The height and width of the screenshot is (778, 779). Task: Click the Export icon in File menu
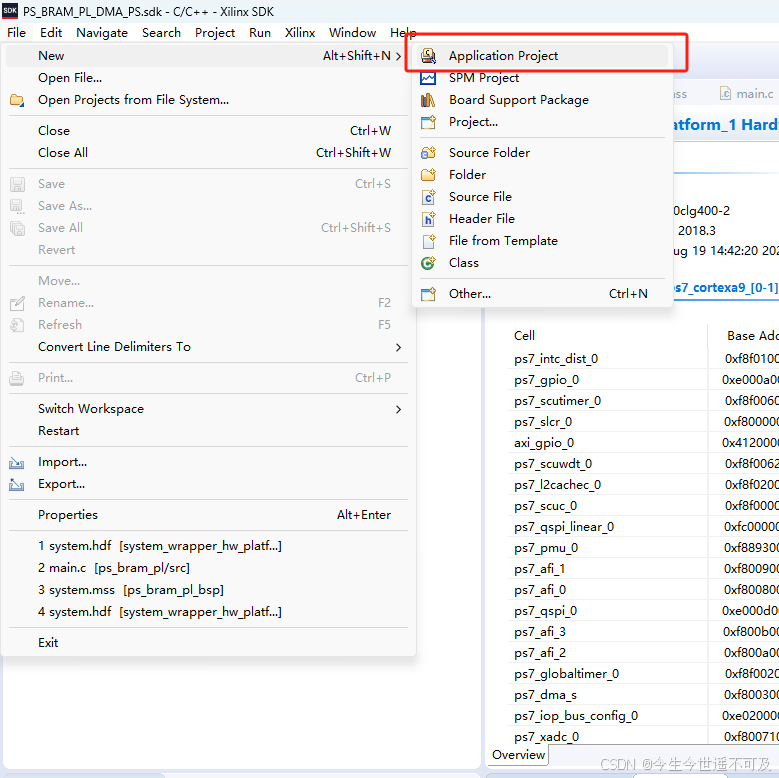[x=16, y=484]
